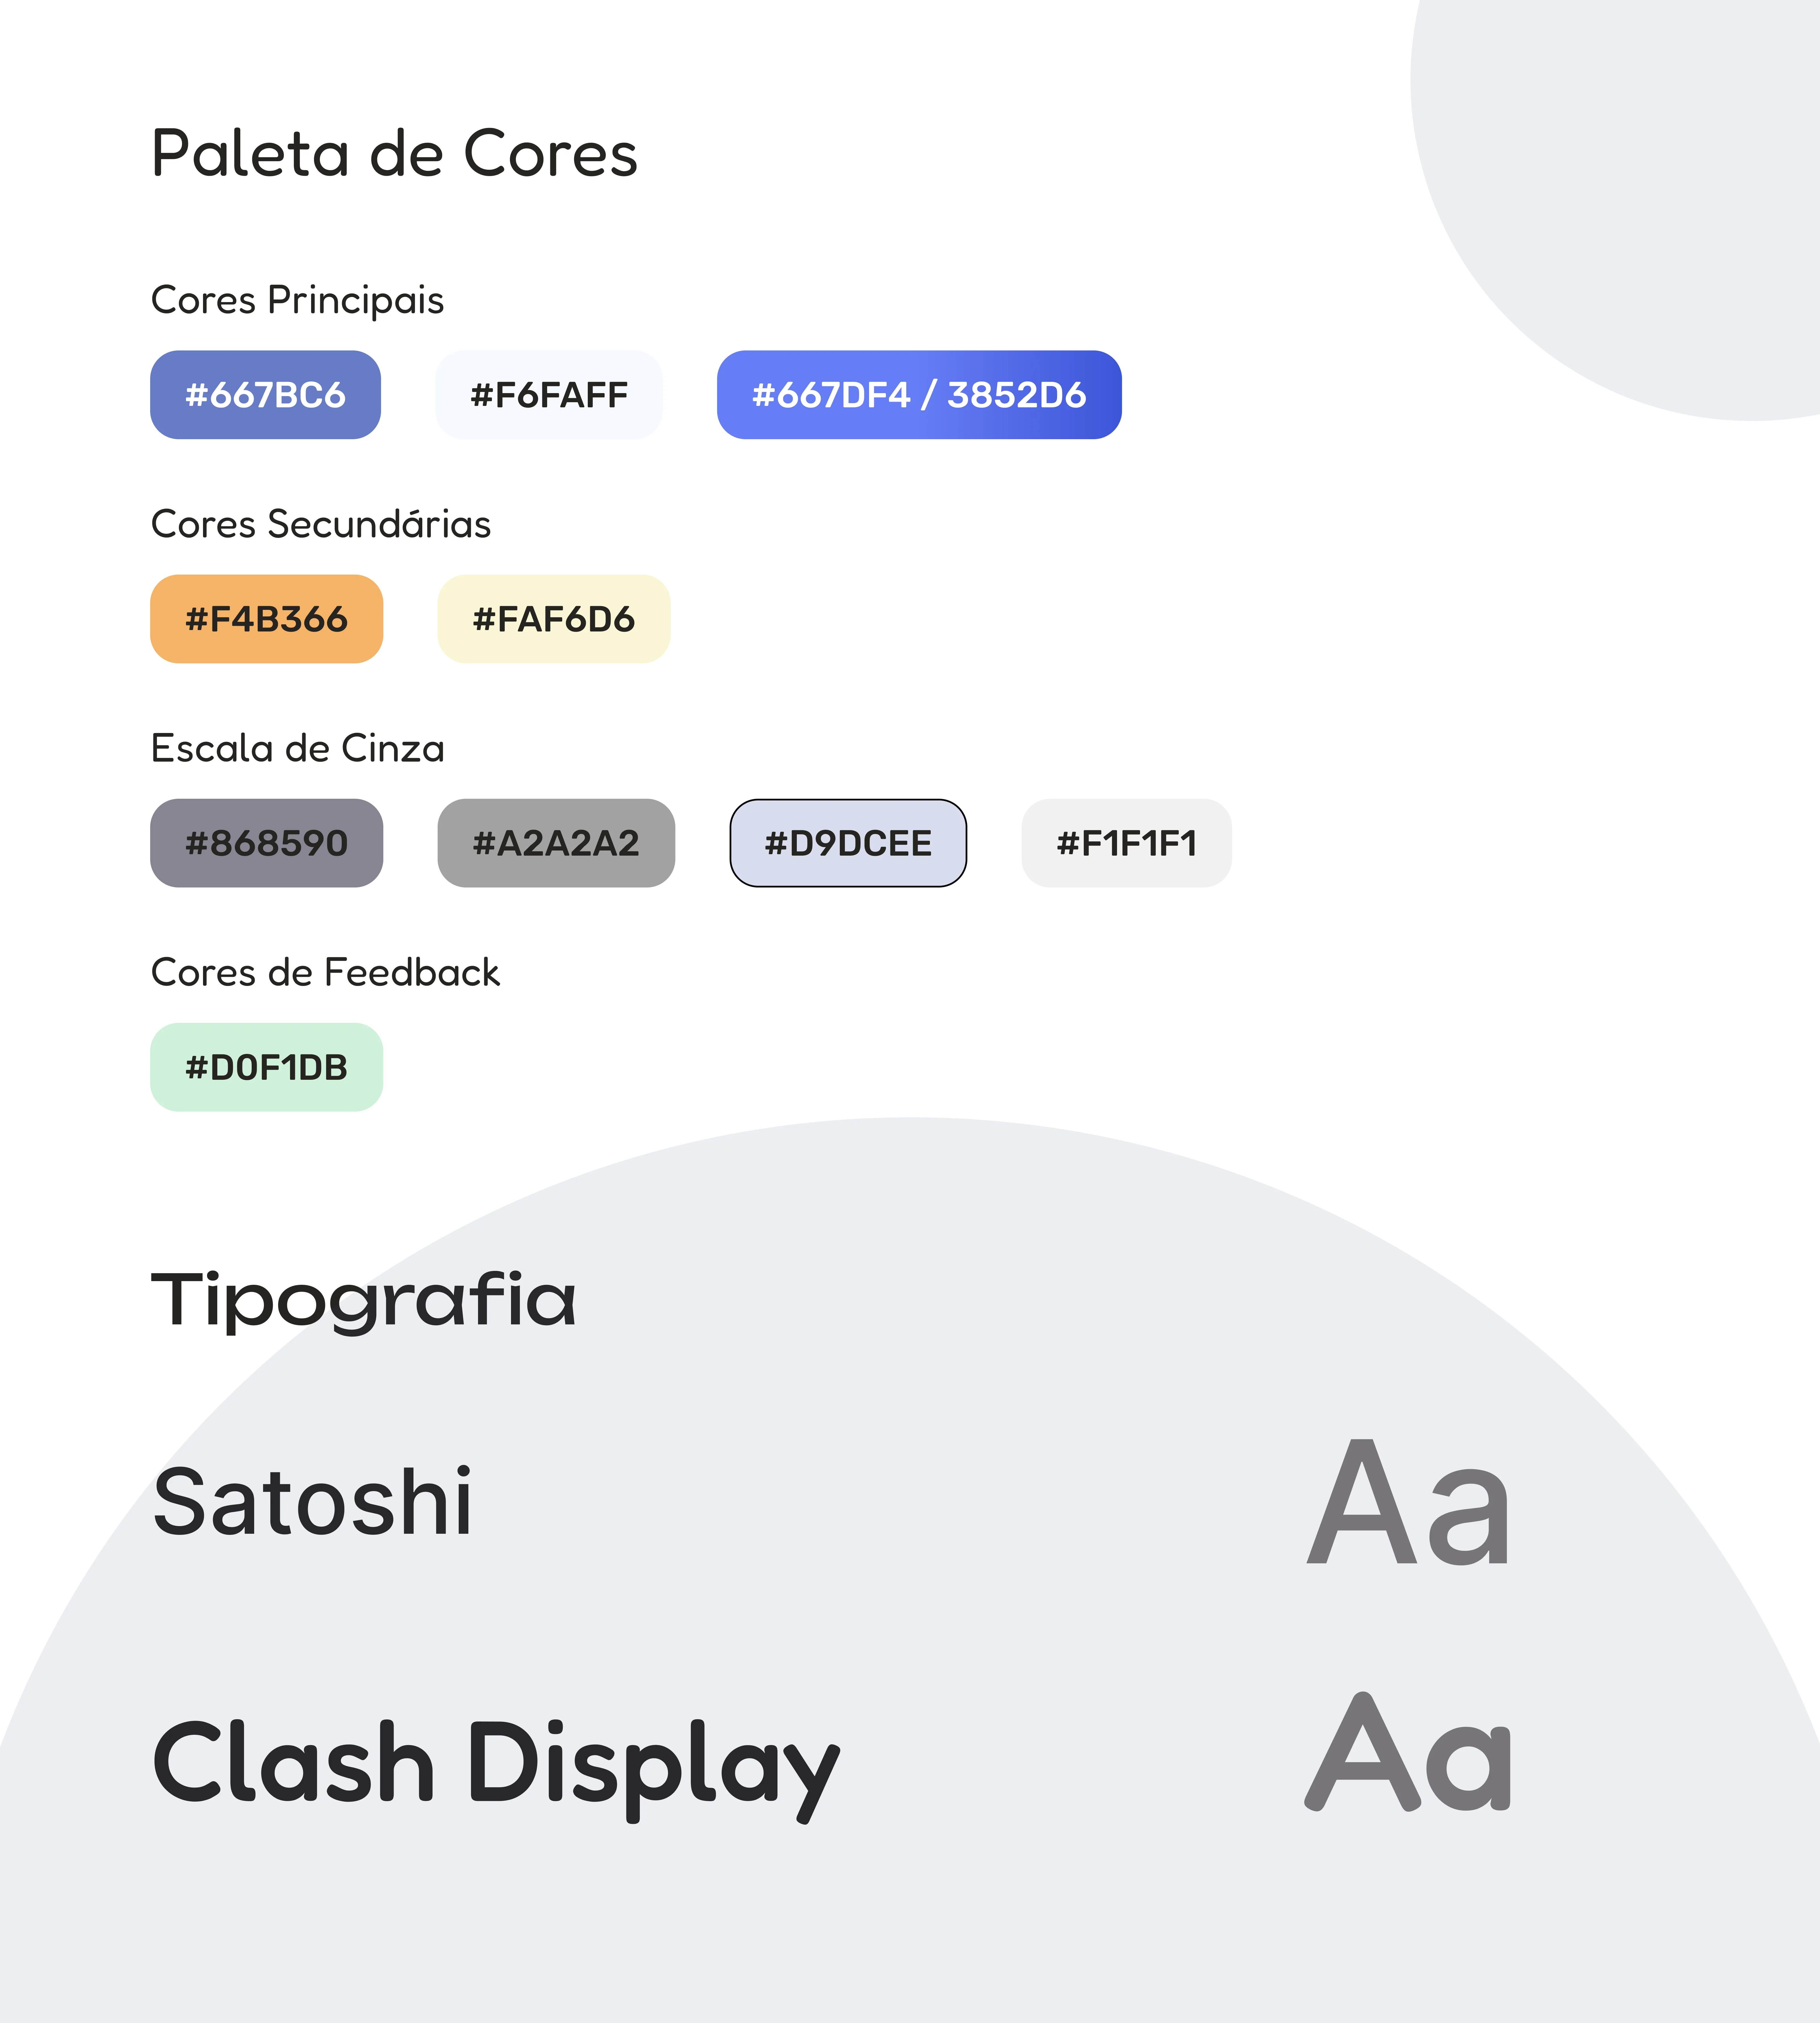Select the "Escala de Cinza" label
The height and width of the screenshot is (2023, 1820).
click(x=297, y=748)
